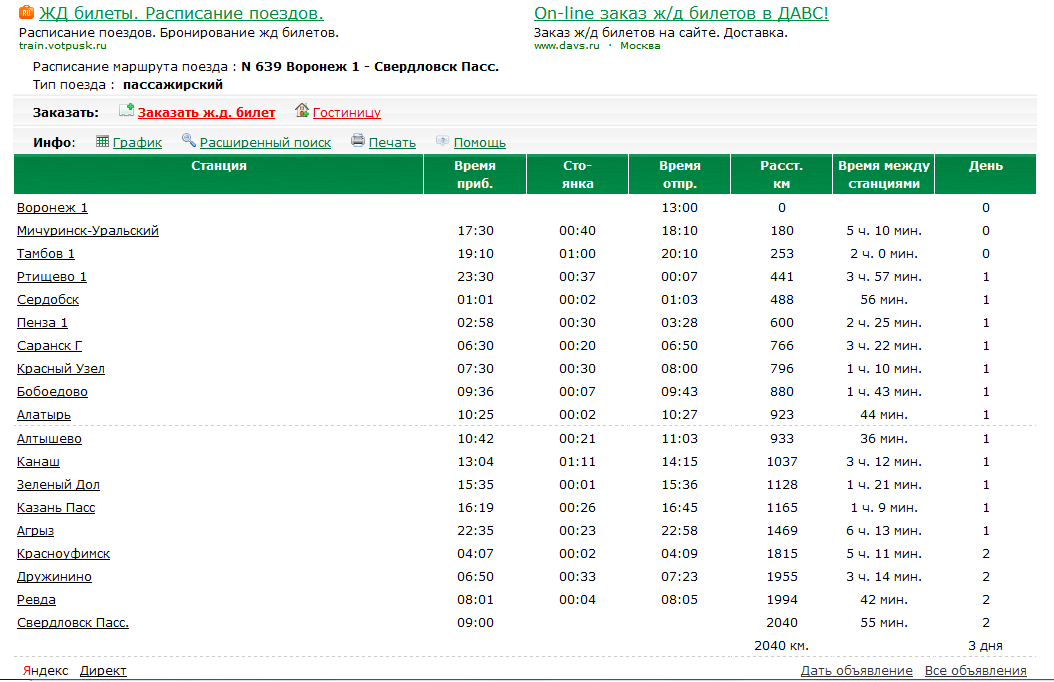This screenshot has height=682, width=1054.
Task: Open the Все объявления link
Action: pyautogui.click(x=975, y=671)
